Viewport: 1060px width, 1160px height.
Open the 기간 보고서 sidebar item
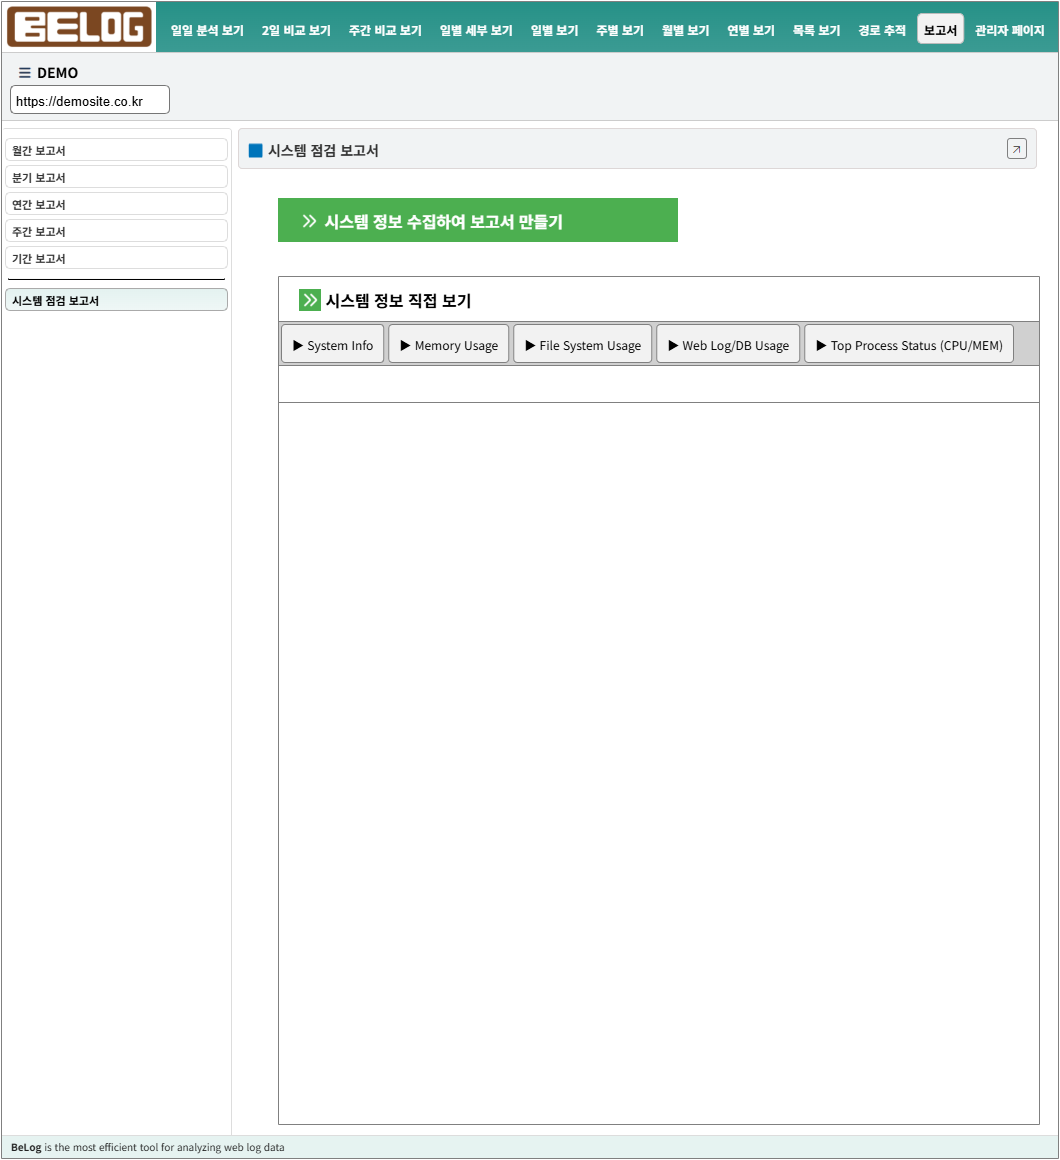tap(116, 258)
